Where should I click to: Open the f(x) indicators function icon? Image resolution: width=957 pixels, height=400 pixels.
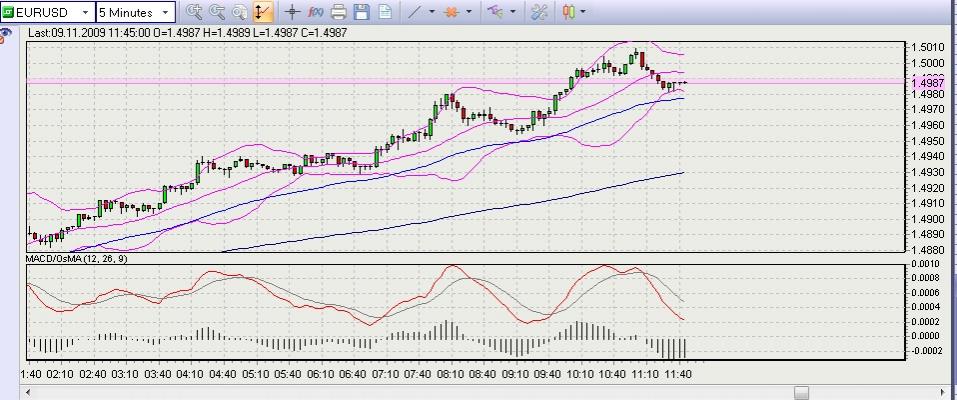(x=315, y=12)
